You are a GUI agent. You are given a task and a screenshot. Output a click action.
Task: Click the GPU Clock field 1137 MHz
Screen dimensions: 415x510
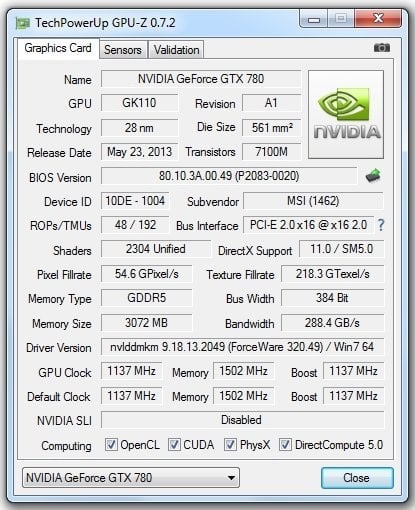(x=132, y=371)
